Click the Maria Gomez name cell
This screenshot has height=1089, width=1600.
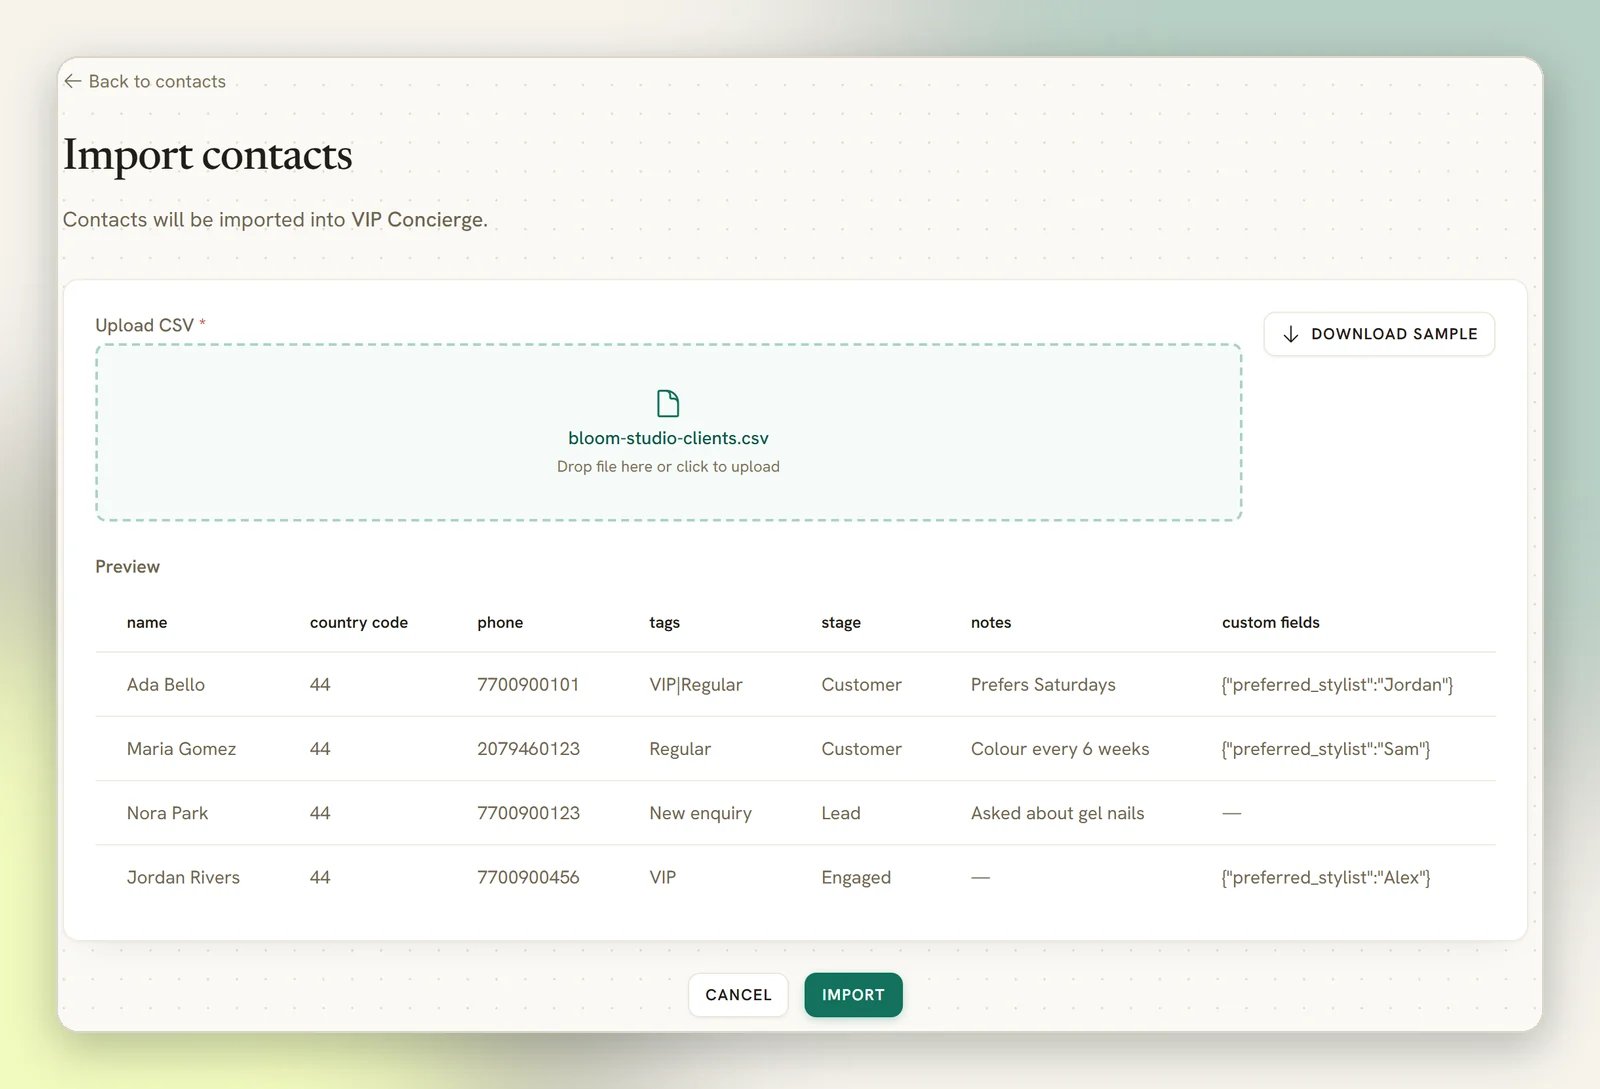click(181, 749)
